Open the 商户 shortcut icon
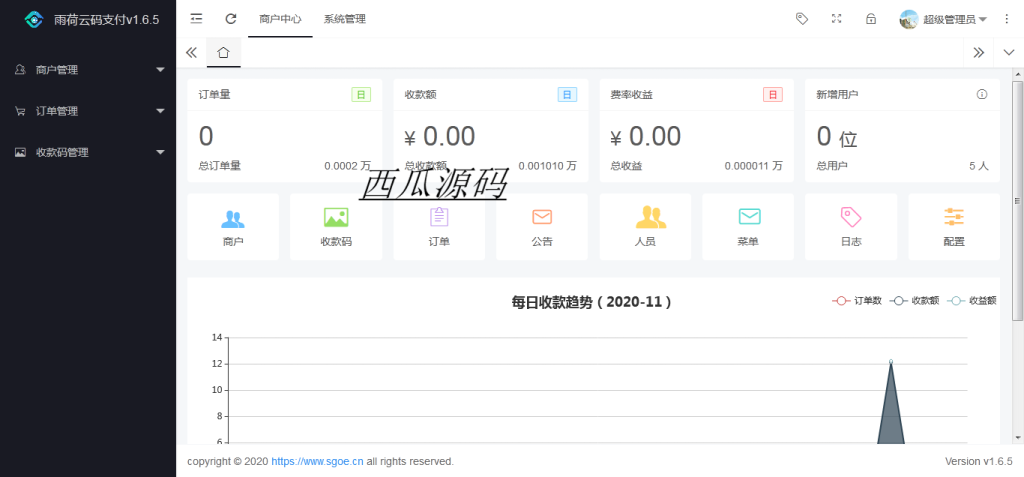The width and height of the screenshot is (1024, 477). (233, 218)
